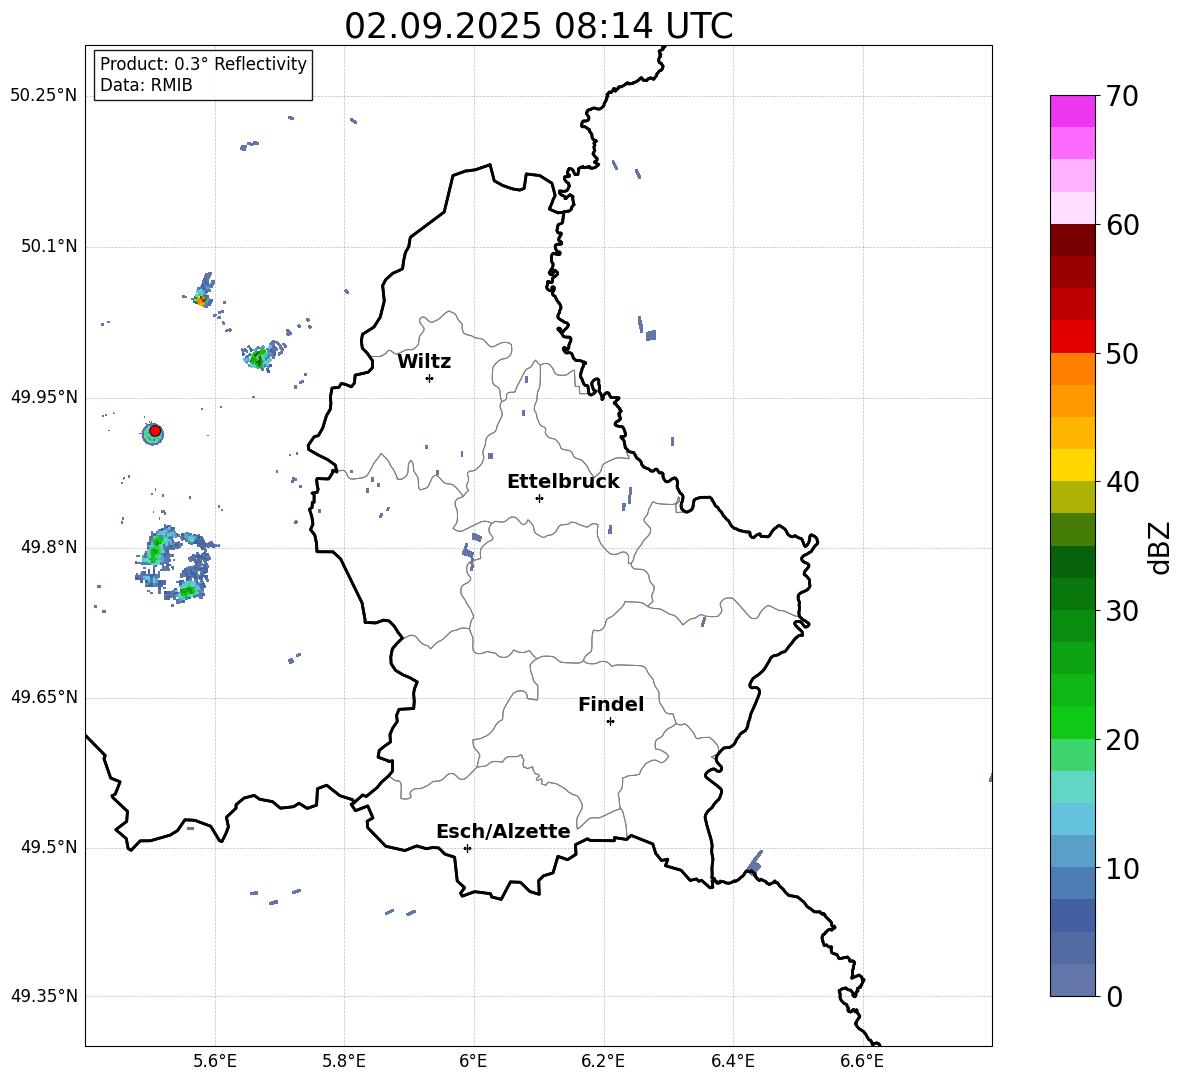Click the 6.2°E longitude label

coord(603,1061)
